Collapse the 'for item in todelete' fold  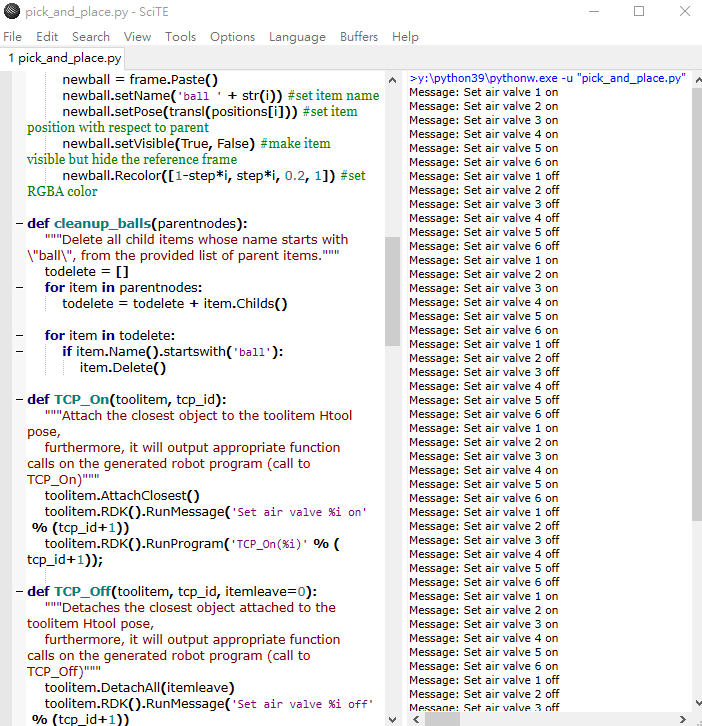(19, 336)
